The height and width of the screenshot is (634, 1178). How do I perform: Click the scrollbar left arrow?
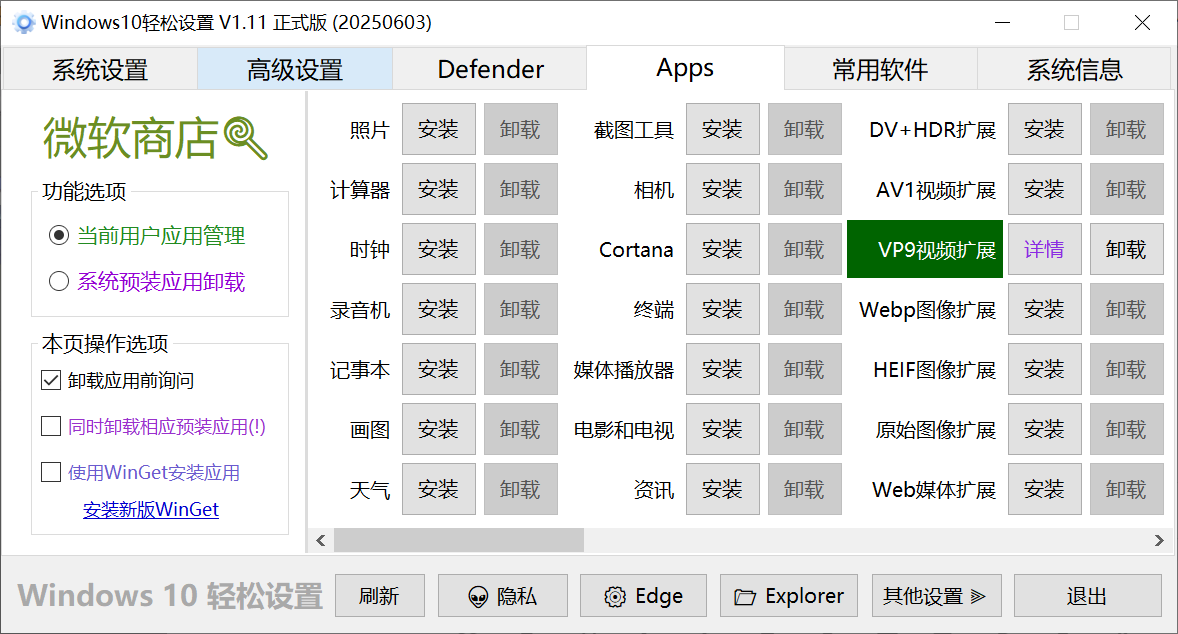pos(321,540)
